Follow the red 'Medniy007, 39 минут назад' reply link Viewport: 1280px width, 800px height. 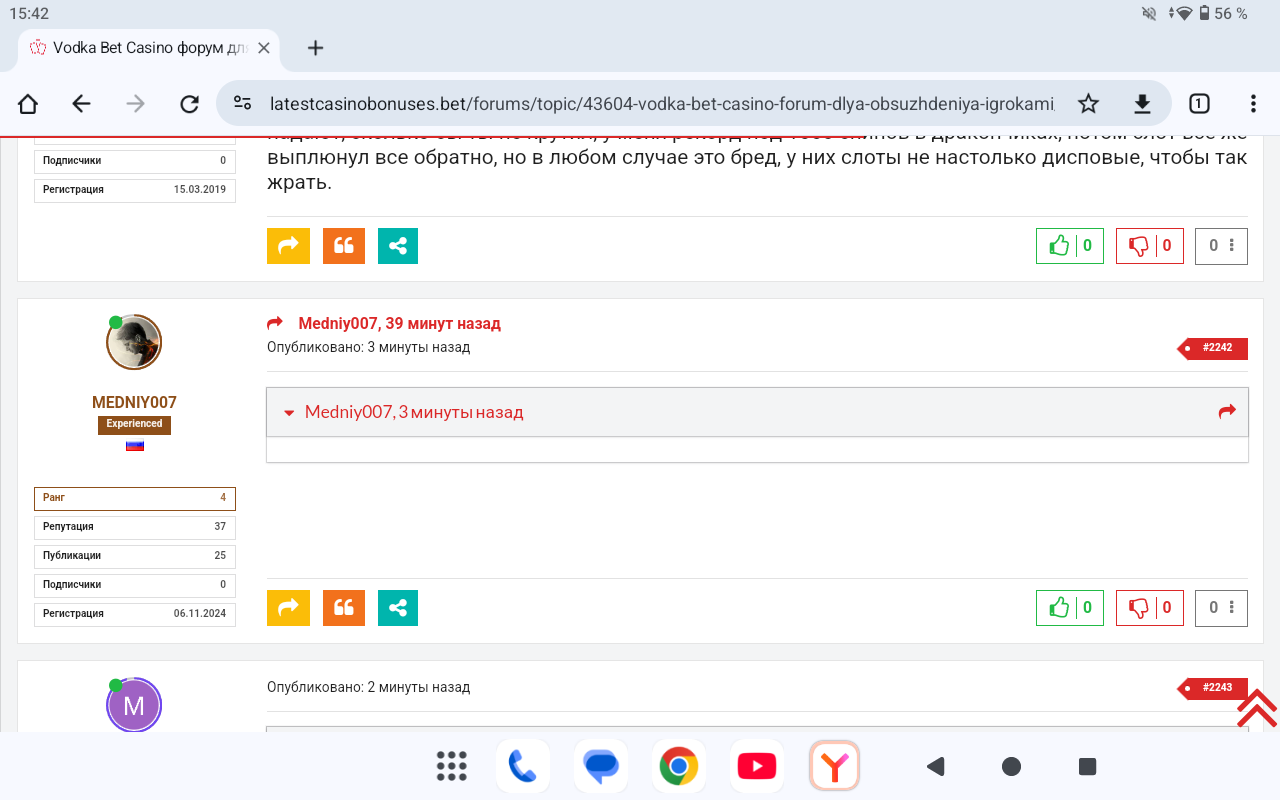pos(398,323)
